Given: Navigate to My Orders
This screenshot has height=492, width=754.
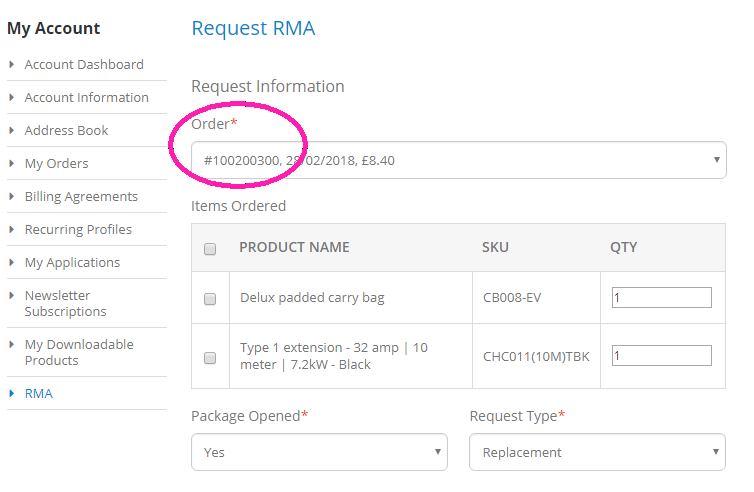Looking at the screenshot, I should point(56,163).
